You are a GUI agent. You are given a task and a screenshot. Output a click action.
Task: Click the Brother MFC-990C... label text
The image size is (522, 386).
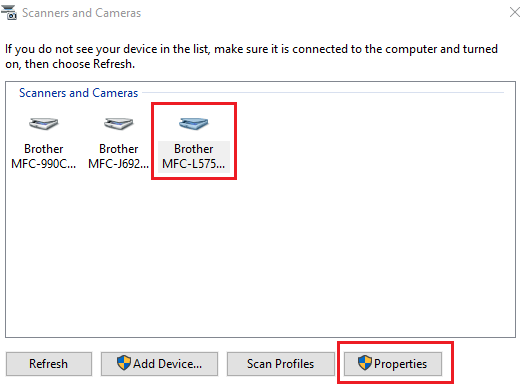(x=44, y=156)
